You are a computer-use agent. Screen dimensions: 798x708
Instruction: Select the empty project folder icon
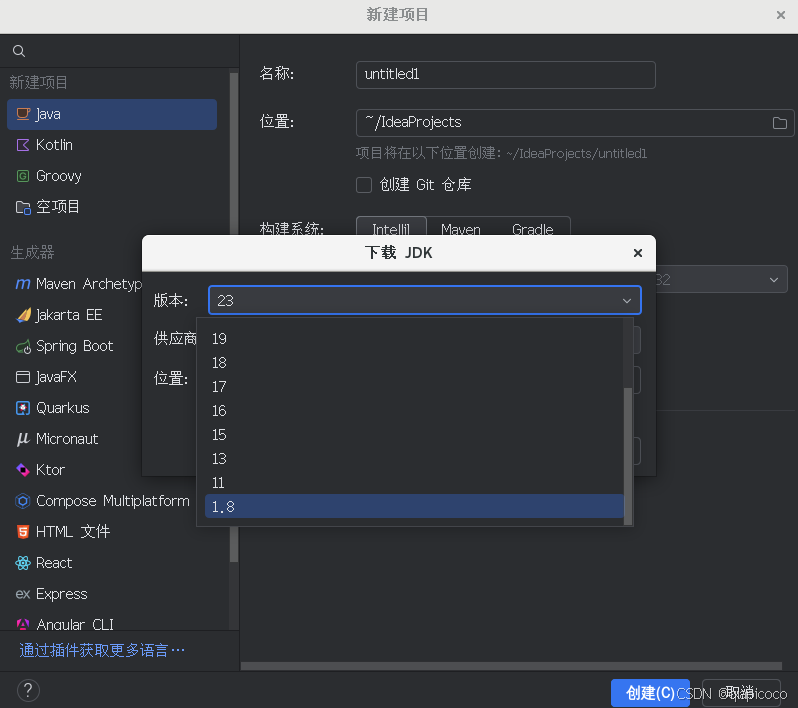click(23, 207)
